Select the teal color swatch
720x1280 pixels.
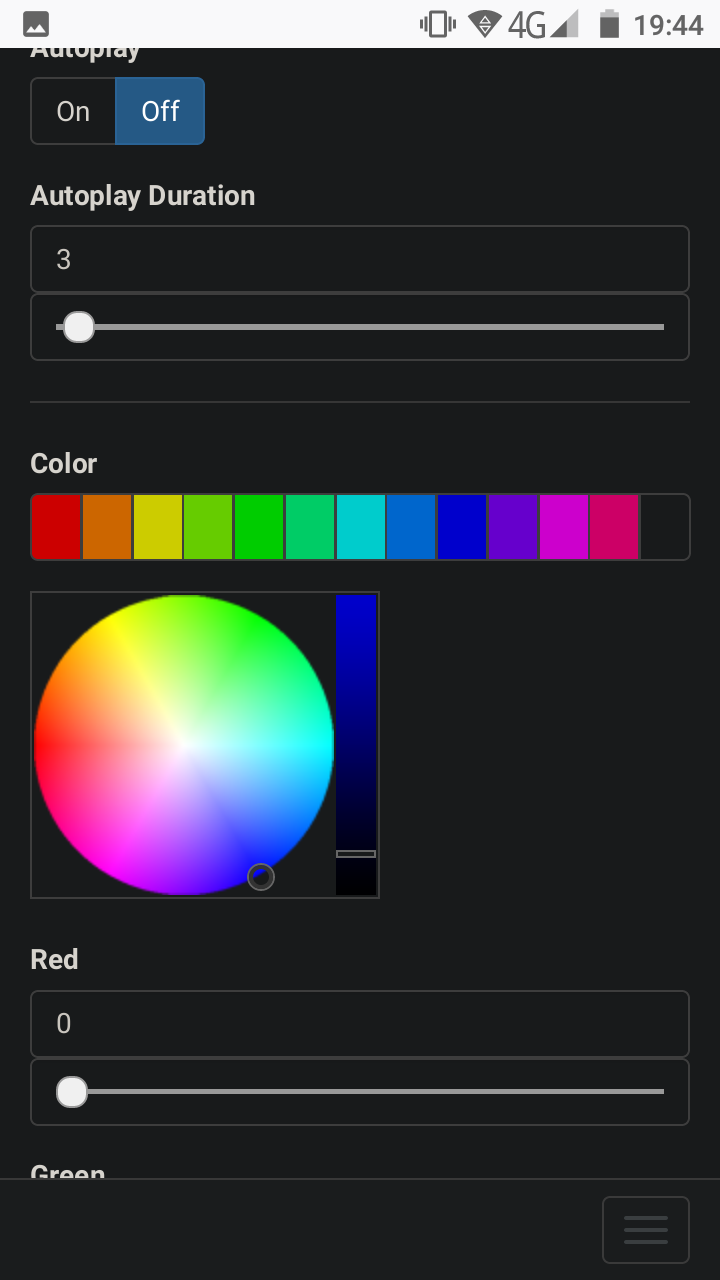coord(310,526)
